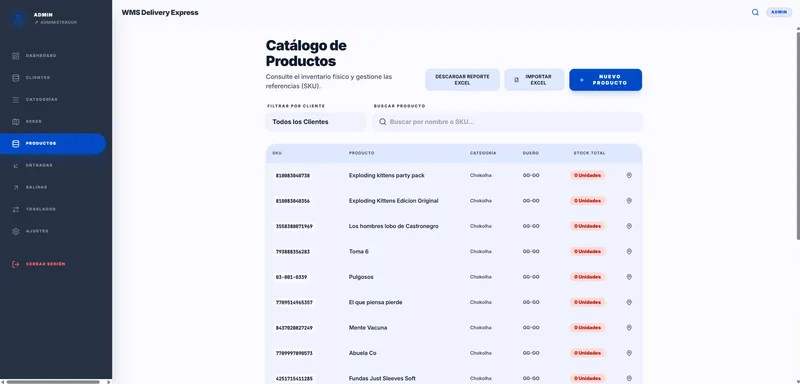Open location pin for Exploding Kittens Edicion Original
Viewport: 800px width, 384px height.
(629, 201)
